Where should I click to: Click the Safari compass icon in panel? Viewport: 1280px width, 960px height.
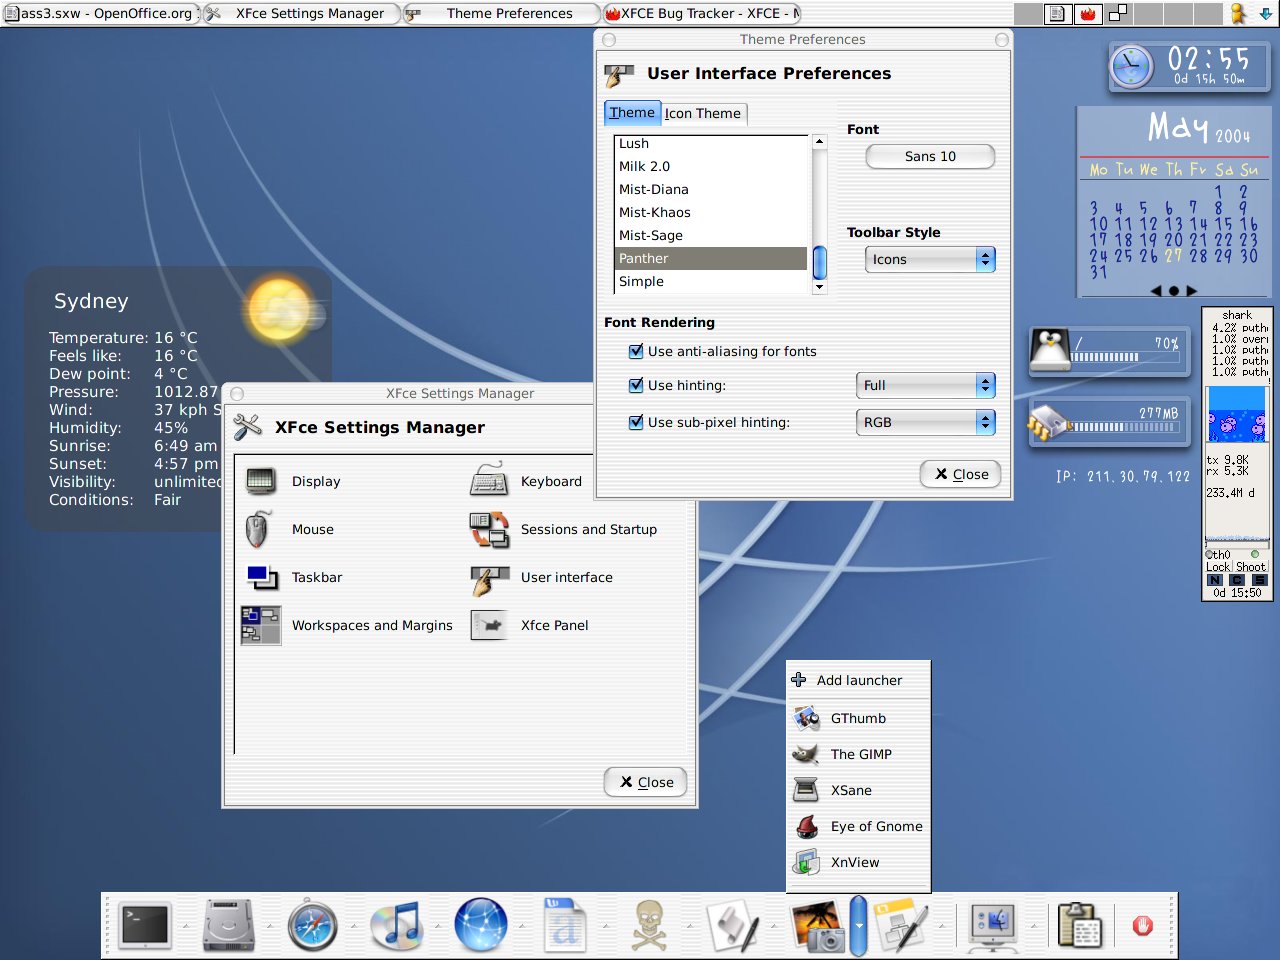312,925
